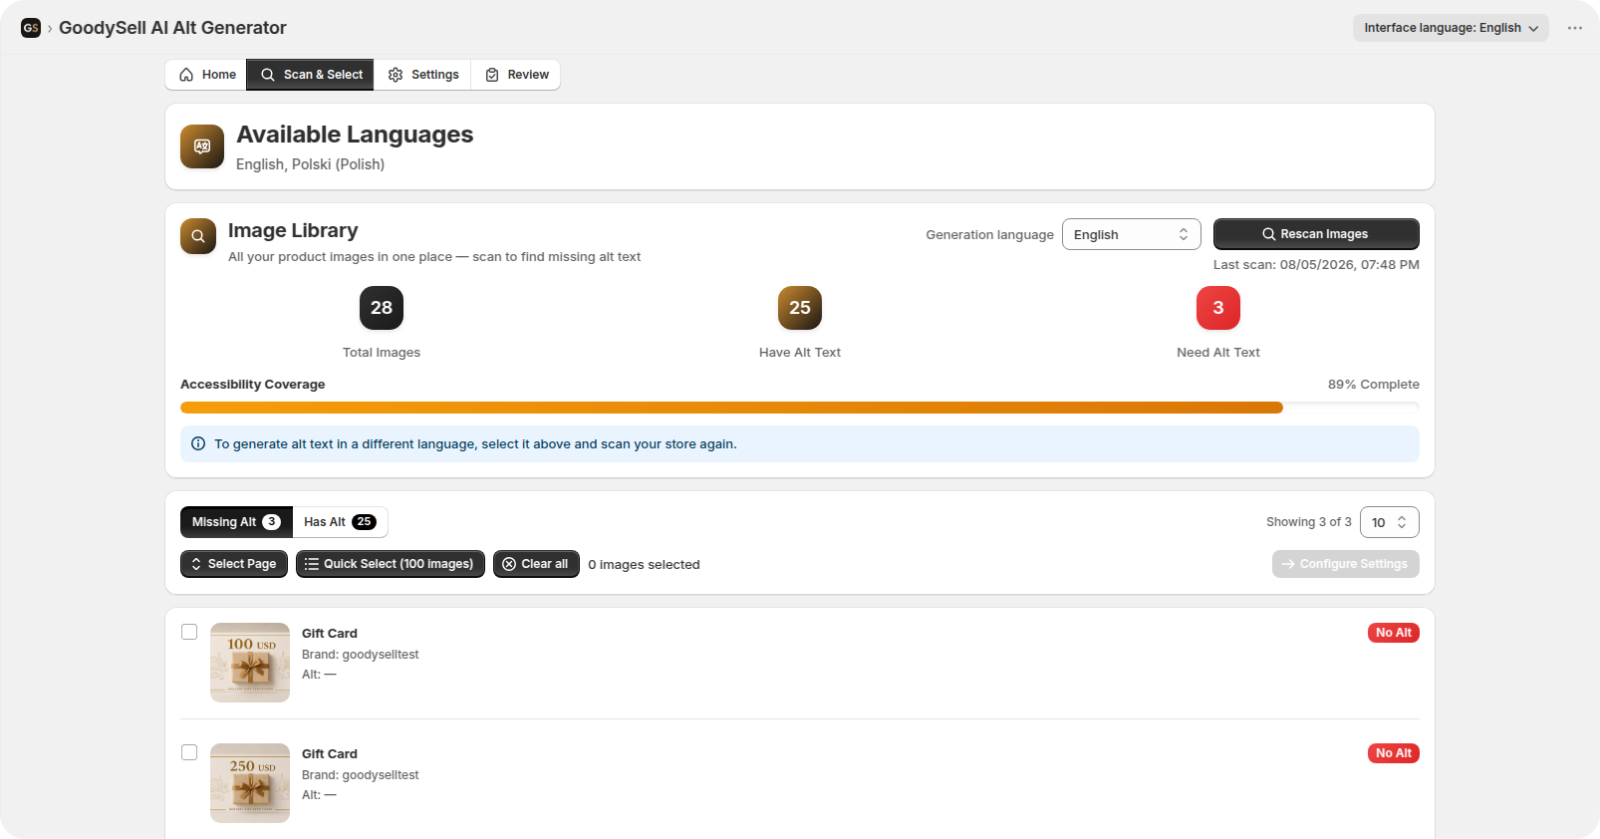Click the 25 Have Alt Text badge

coord(800,308)
